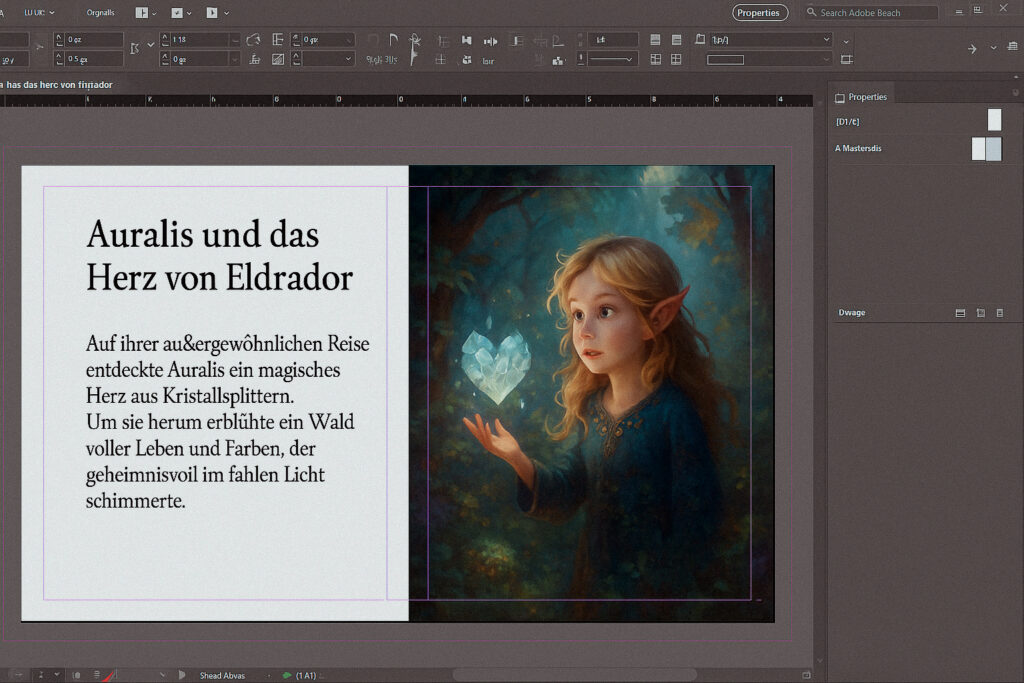
Task: Click the [D1/€] page thumbnail
Action: pyautogui.click(x=994, y=120)
